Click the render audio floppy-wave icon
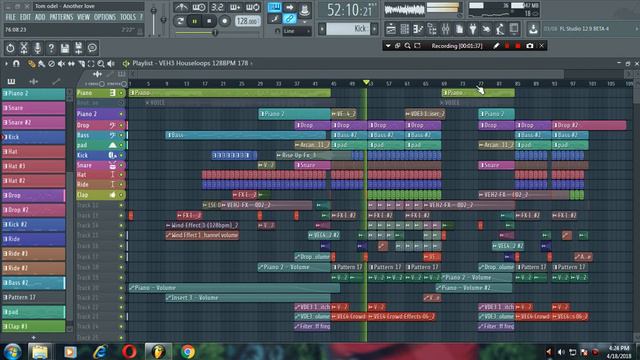The width and height of the screenshot is (640, 360). 78,48
